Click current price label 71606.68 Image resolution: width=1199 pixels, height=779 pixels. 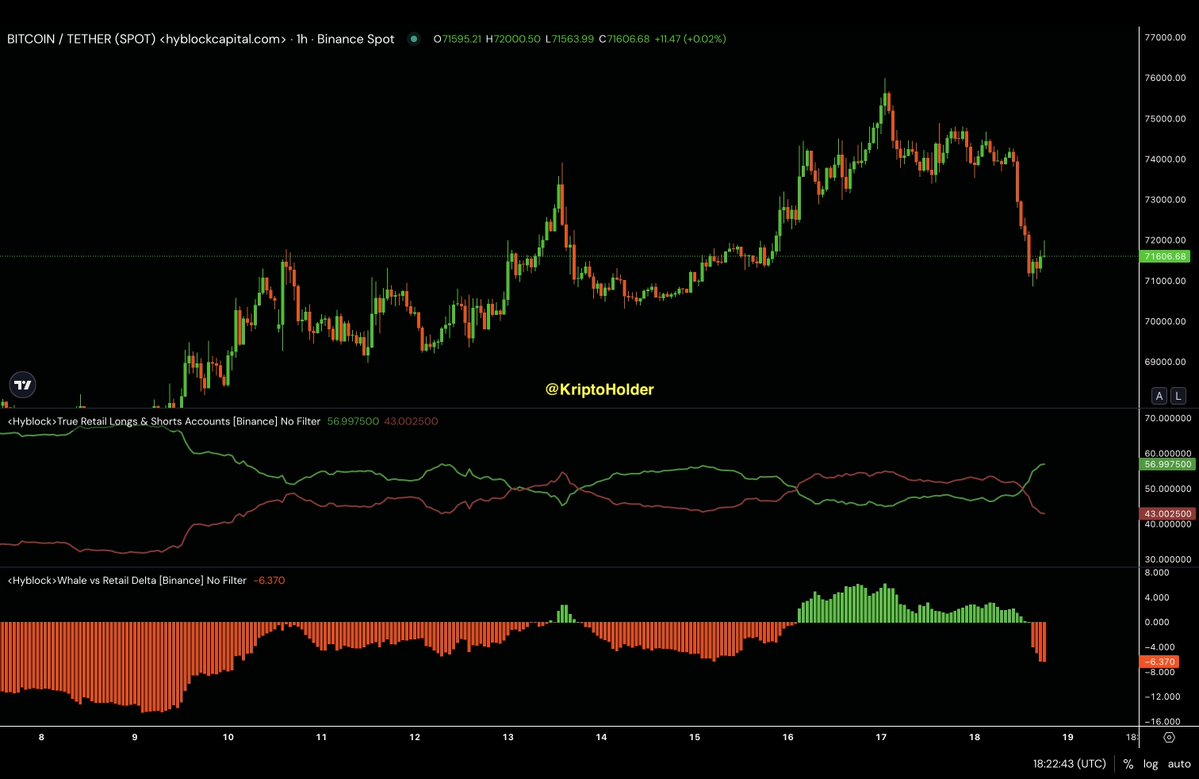(1165, 257)
